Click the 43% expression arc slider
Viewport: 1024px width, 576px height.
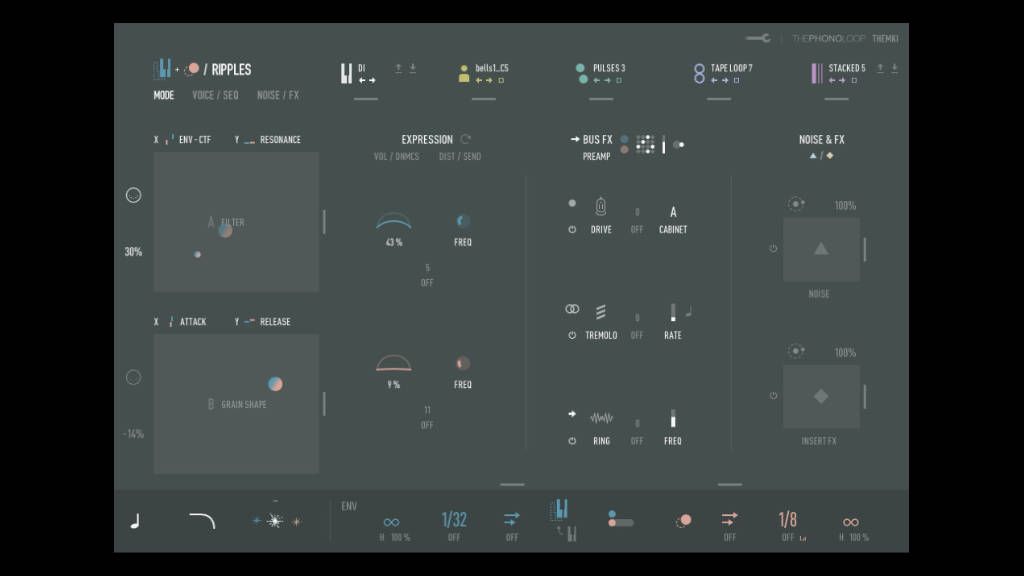pos(394,221)
